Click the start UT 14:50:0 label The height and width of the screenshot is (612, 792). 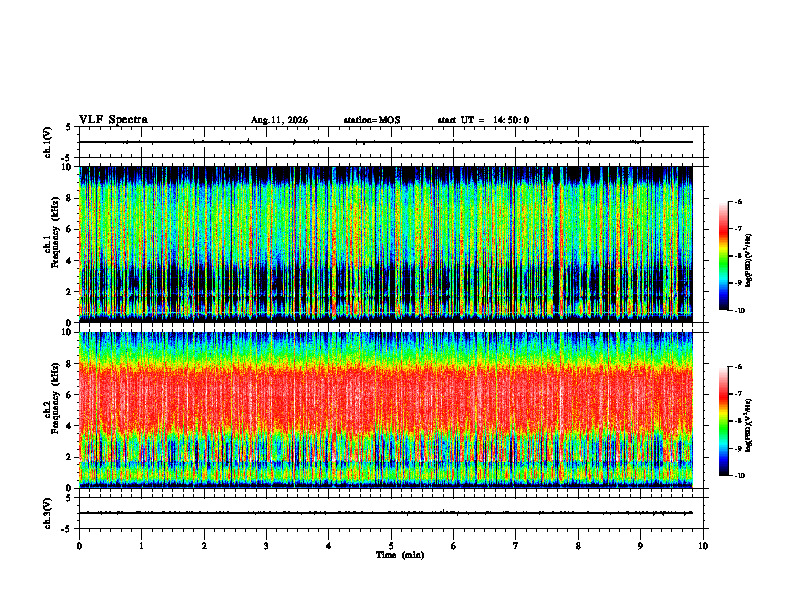[483, 120]
